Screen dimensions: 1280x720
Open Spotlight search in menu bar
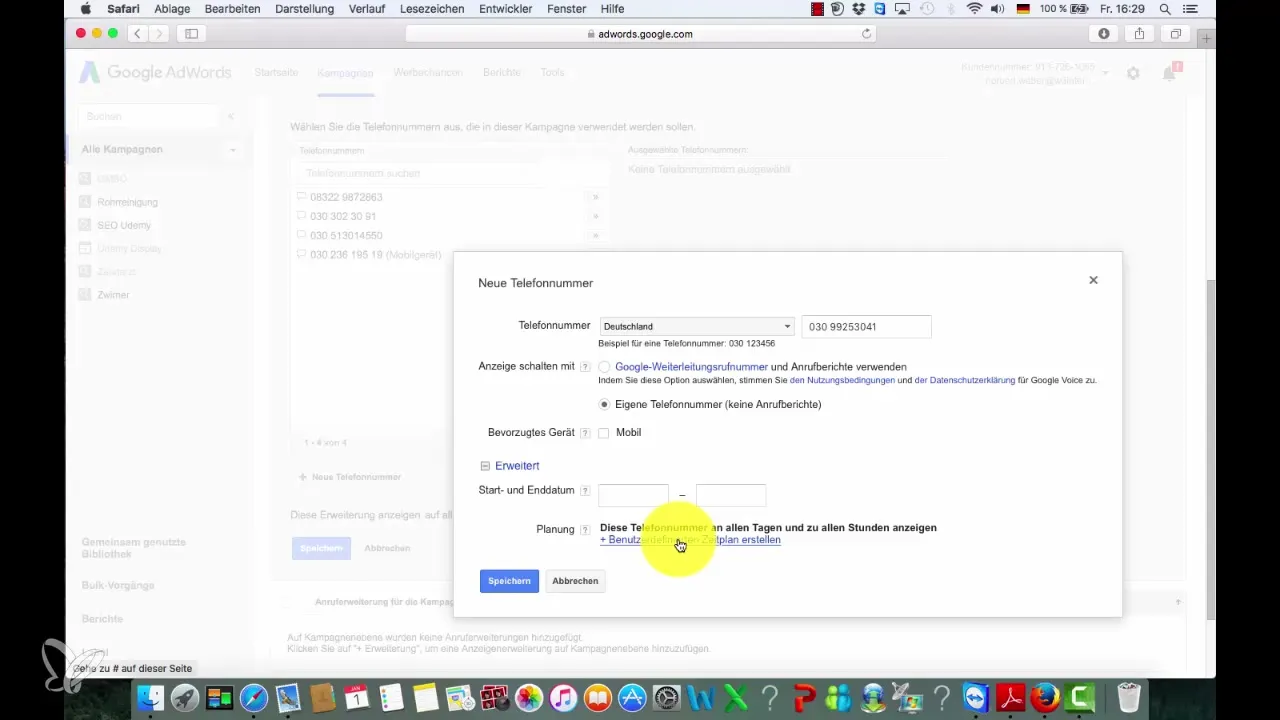[1165, 9]
